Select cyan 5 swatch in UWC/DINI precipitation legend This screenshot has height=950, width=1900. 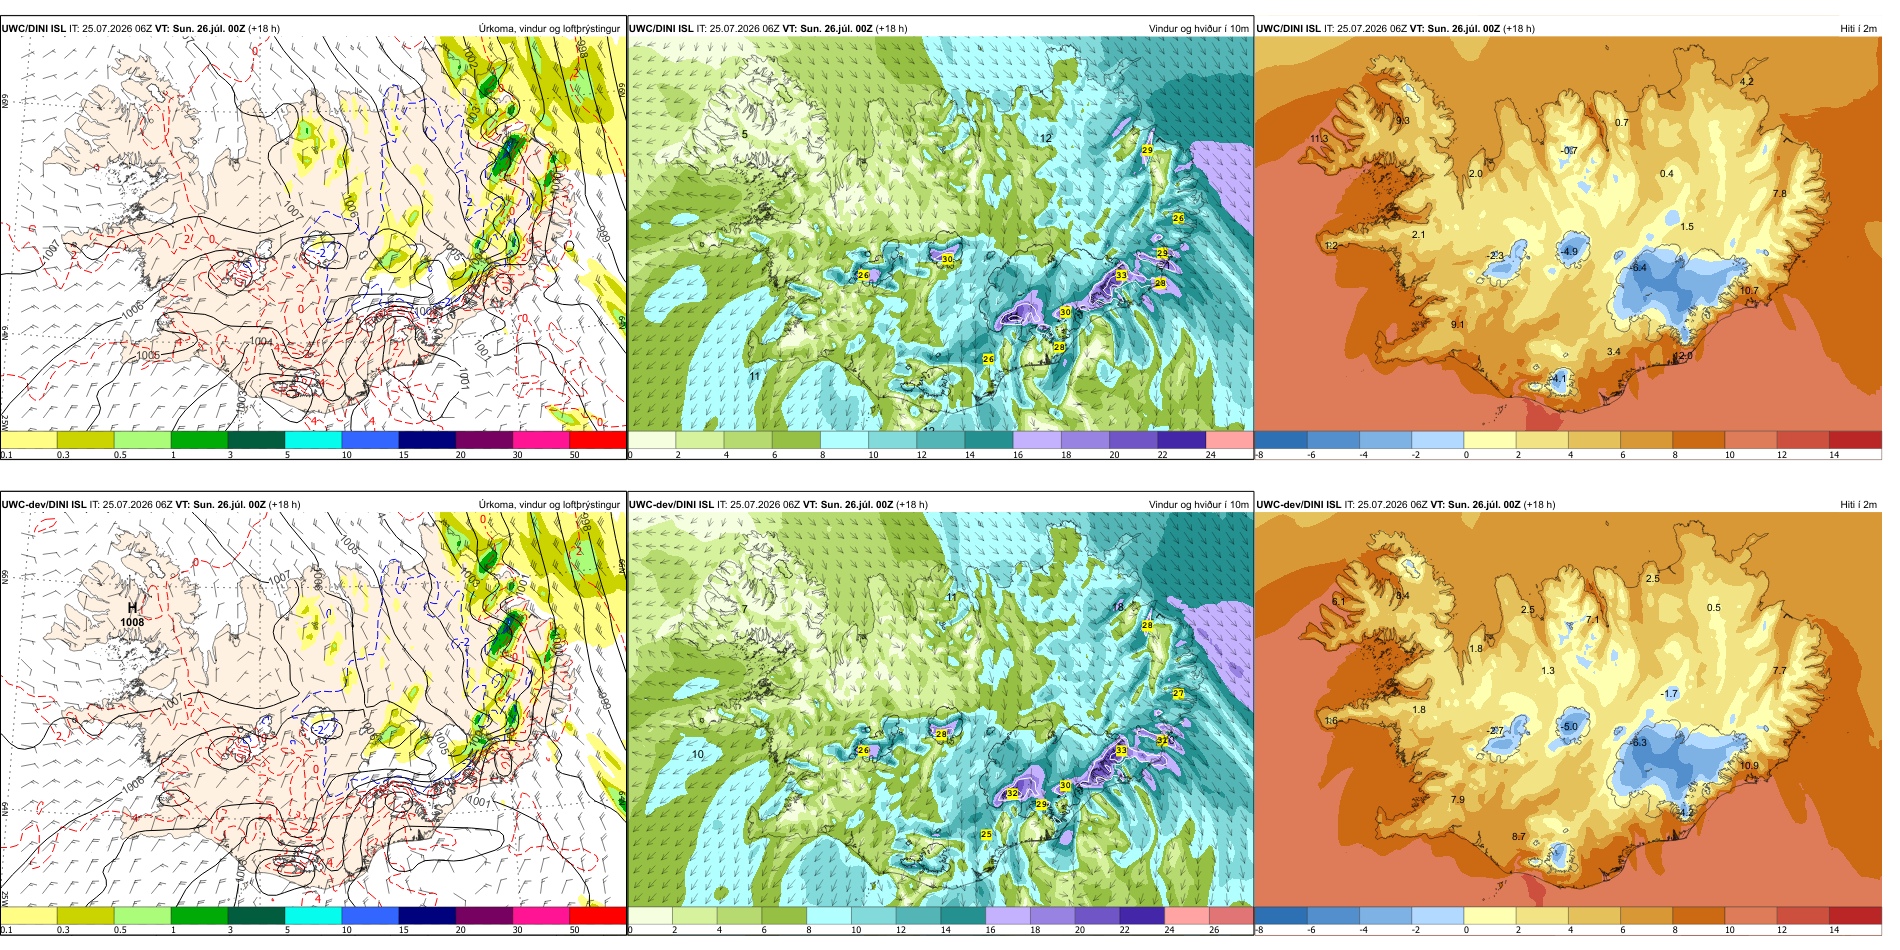click(313, 439)
